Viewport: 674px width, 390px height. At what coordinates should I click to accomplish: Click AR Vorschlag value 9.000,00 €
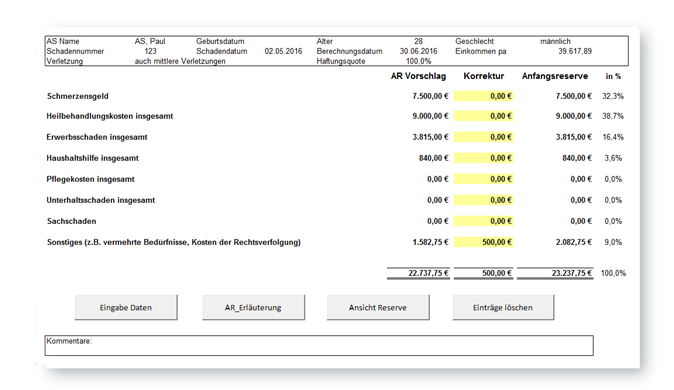[x=430, y=116]
